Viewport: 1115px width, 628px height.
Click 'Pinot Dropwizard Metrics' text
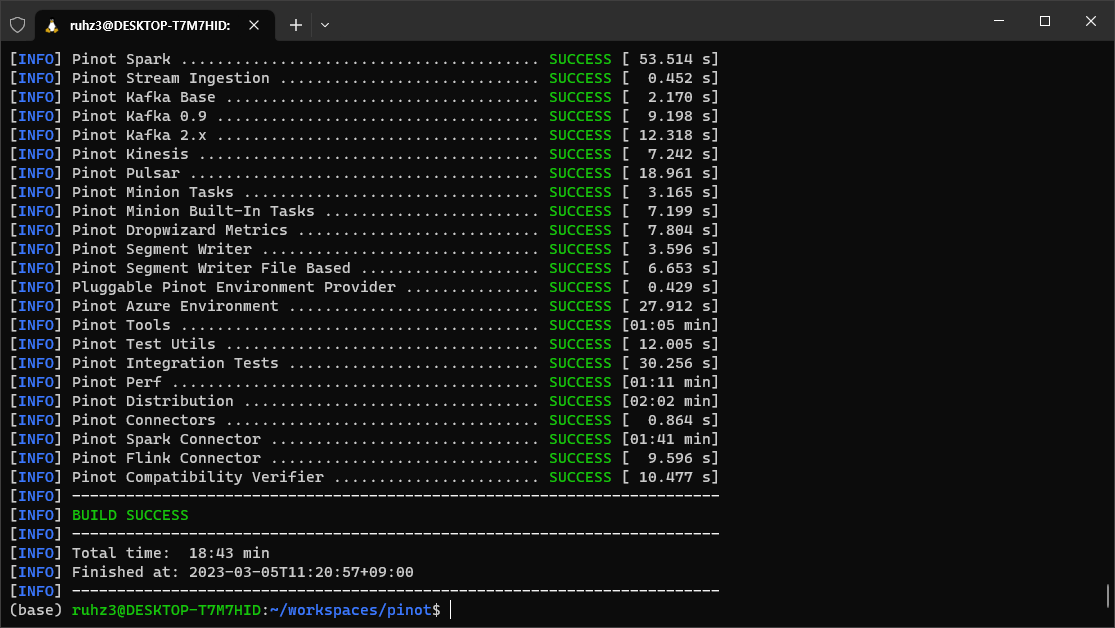pos(180,230)
